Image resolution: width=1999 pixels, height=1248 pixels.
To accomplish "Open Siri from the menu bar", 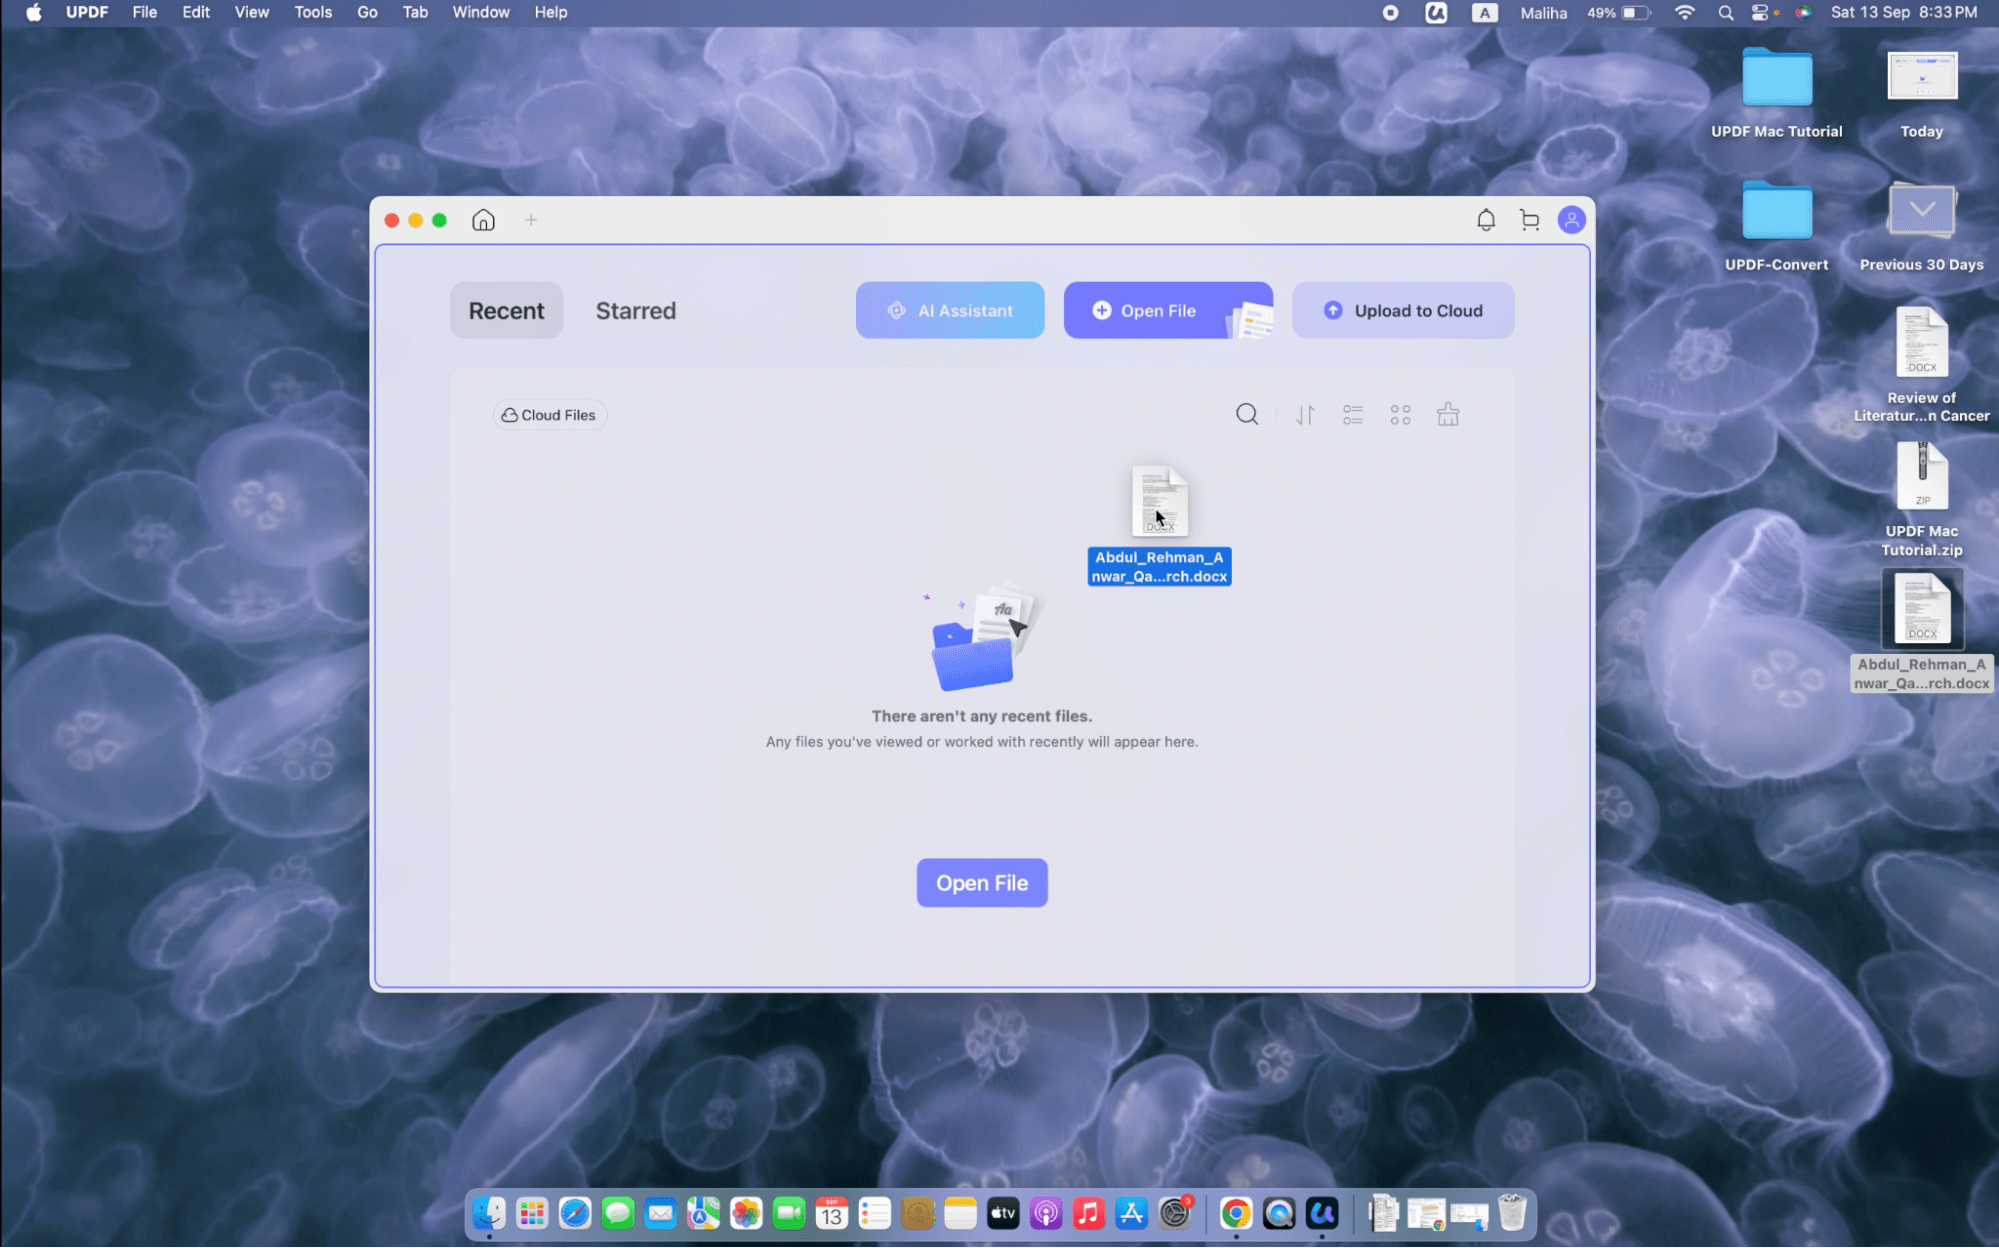I will point(1803,13).
